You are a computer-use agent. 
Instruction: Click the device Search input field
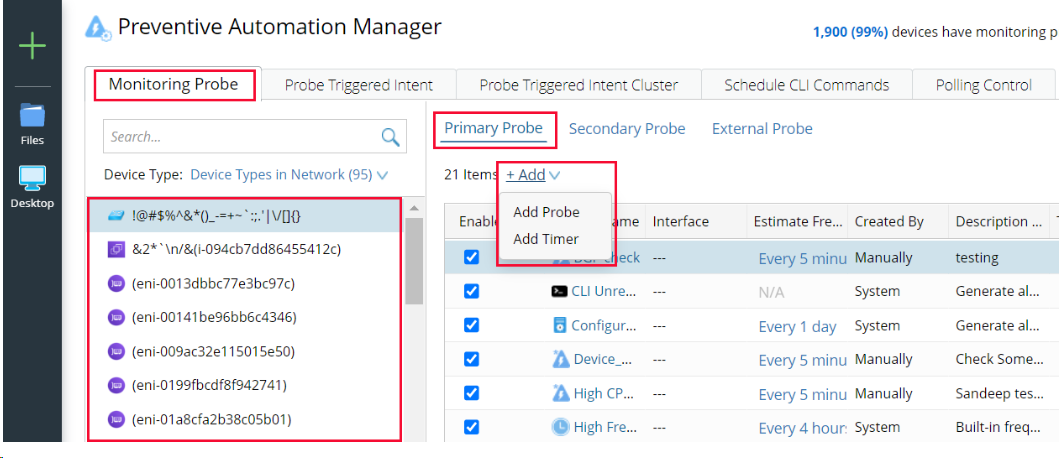[240, 137]
